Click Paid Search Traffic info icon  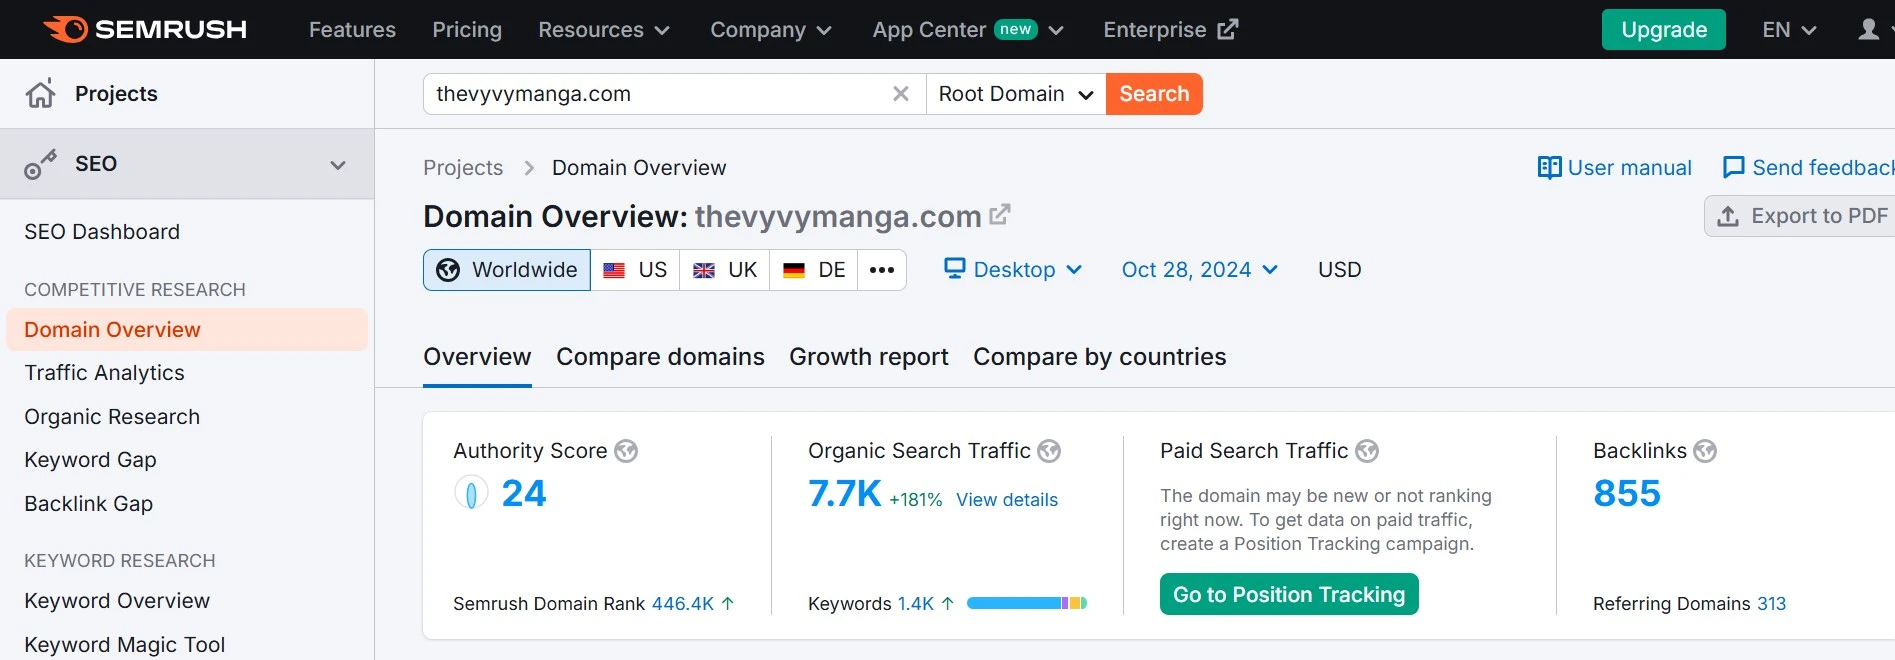click(x=1367, y=451)
